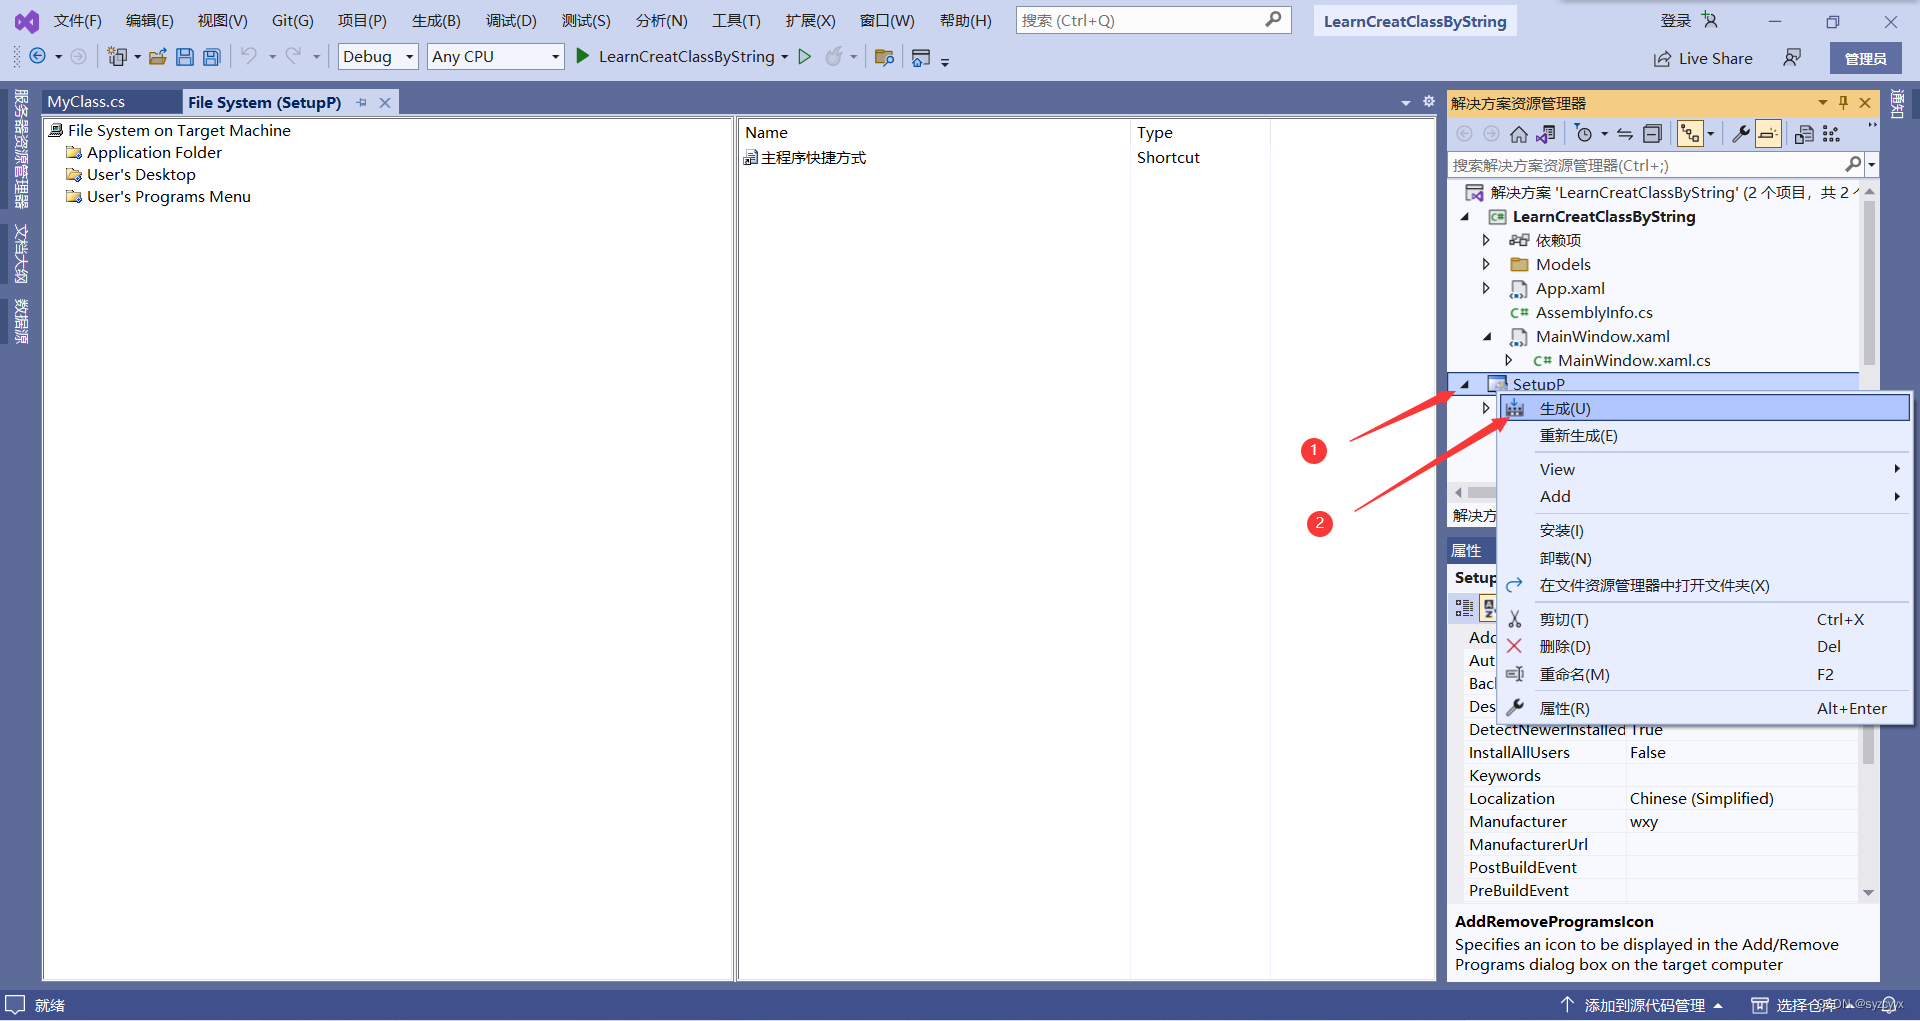Pin the File System (SetupP) tab

[x=362, y=102]
